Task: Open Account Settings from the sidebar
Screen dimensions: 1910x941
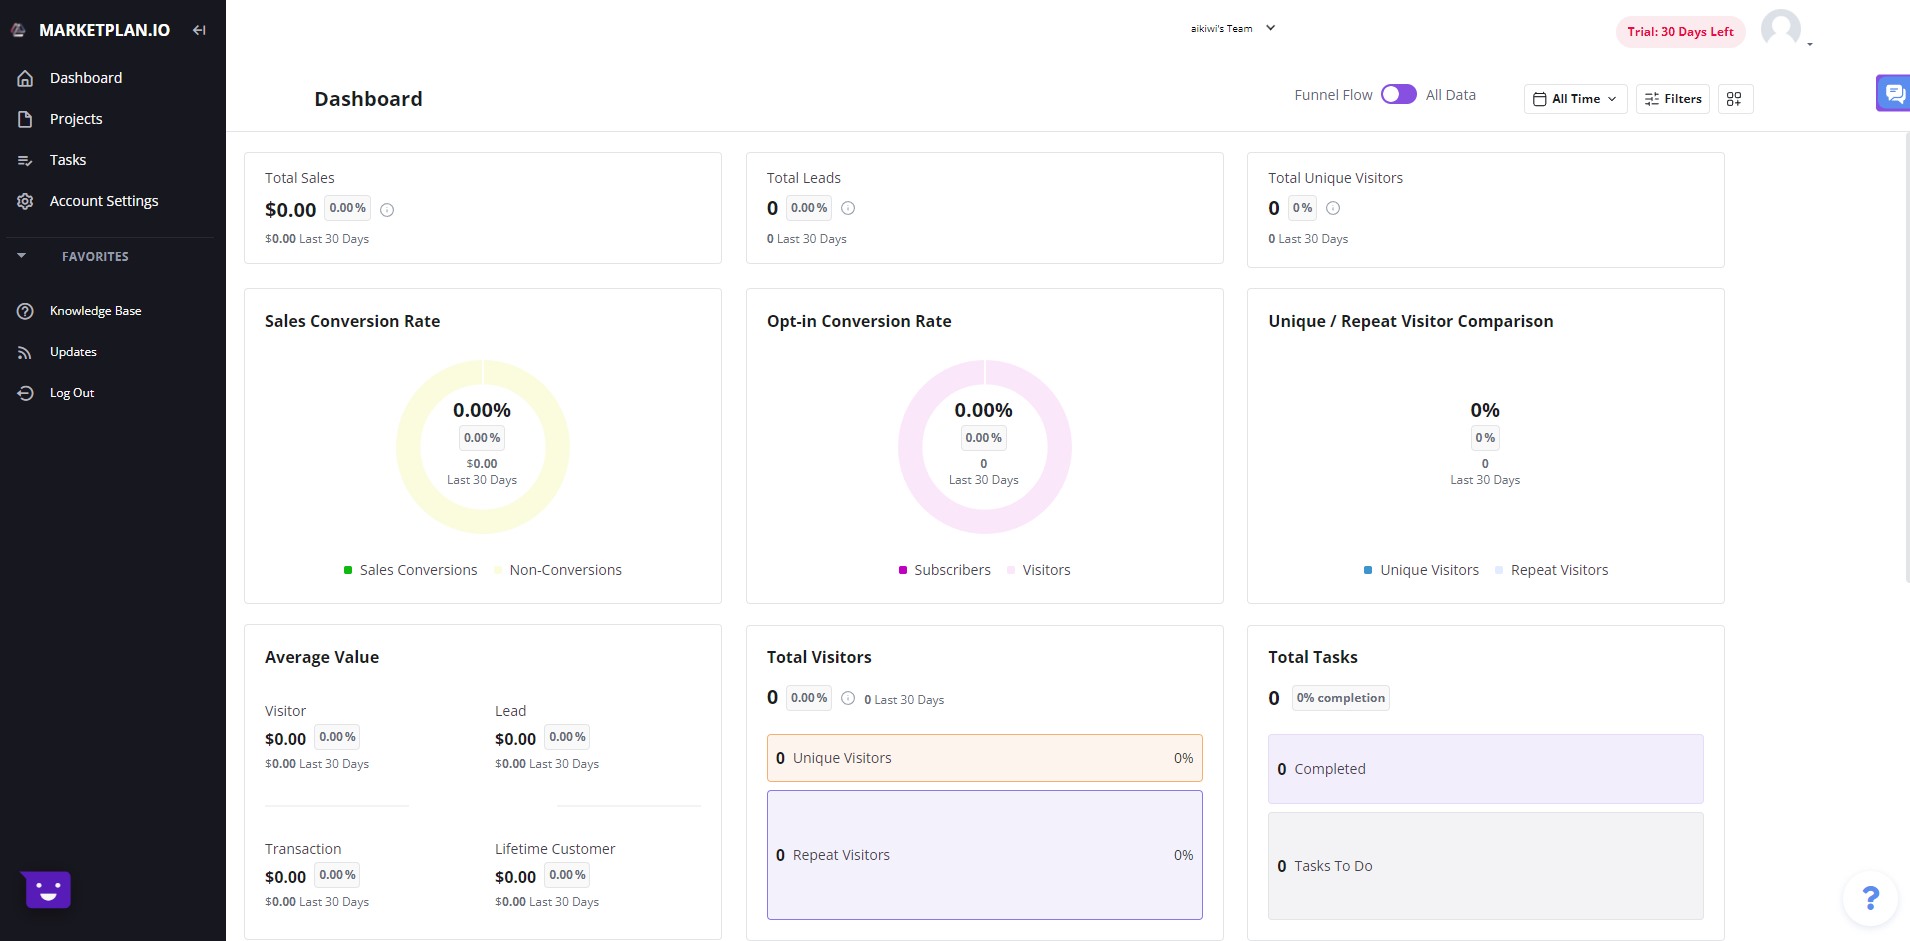Action: click(104, 201)
